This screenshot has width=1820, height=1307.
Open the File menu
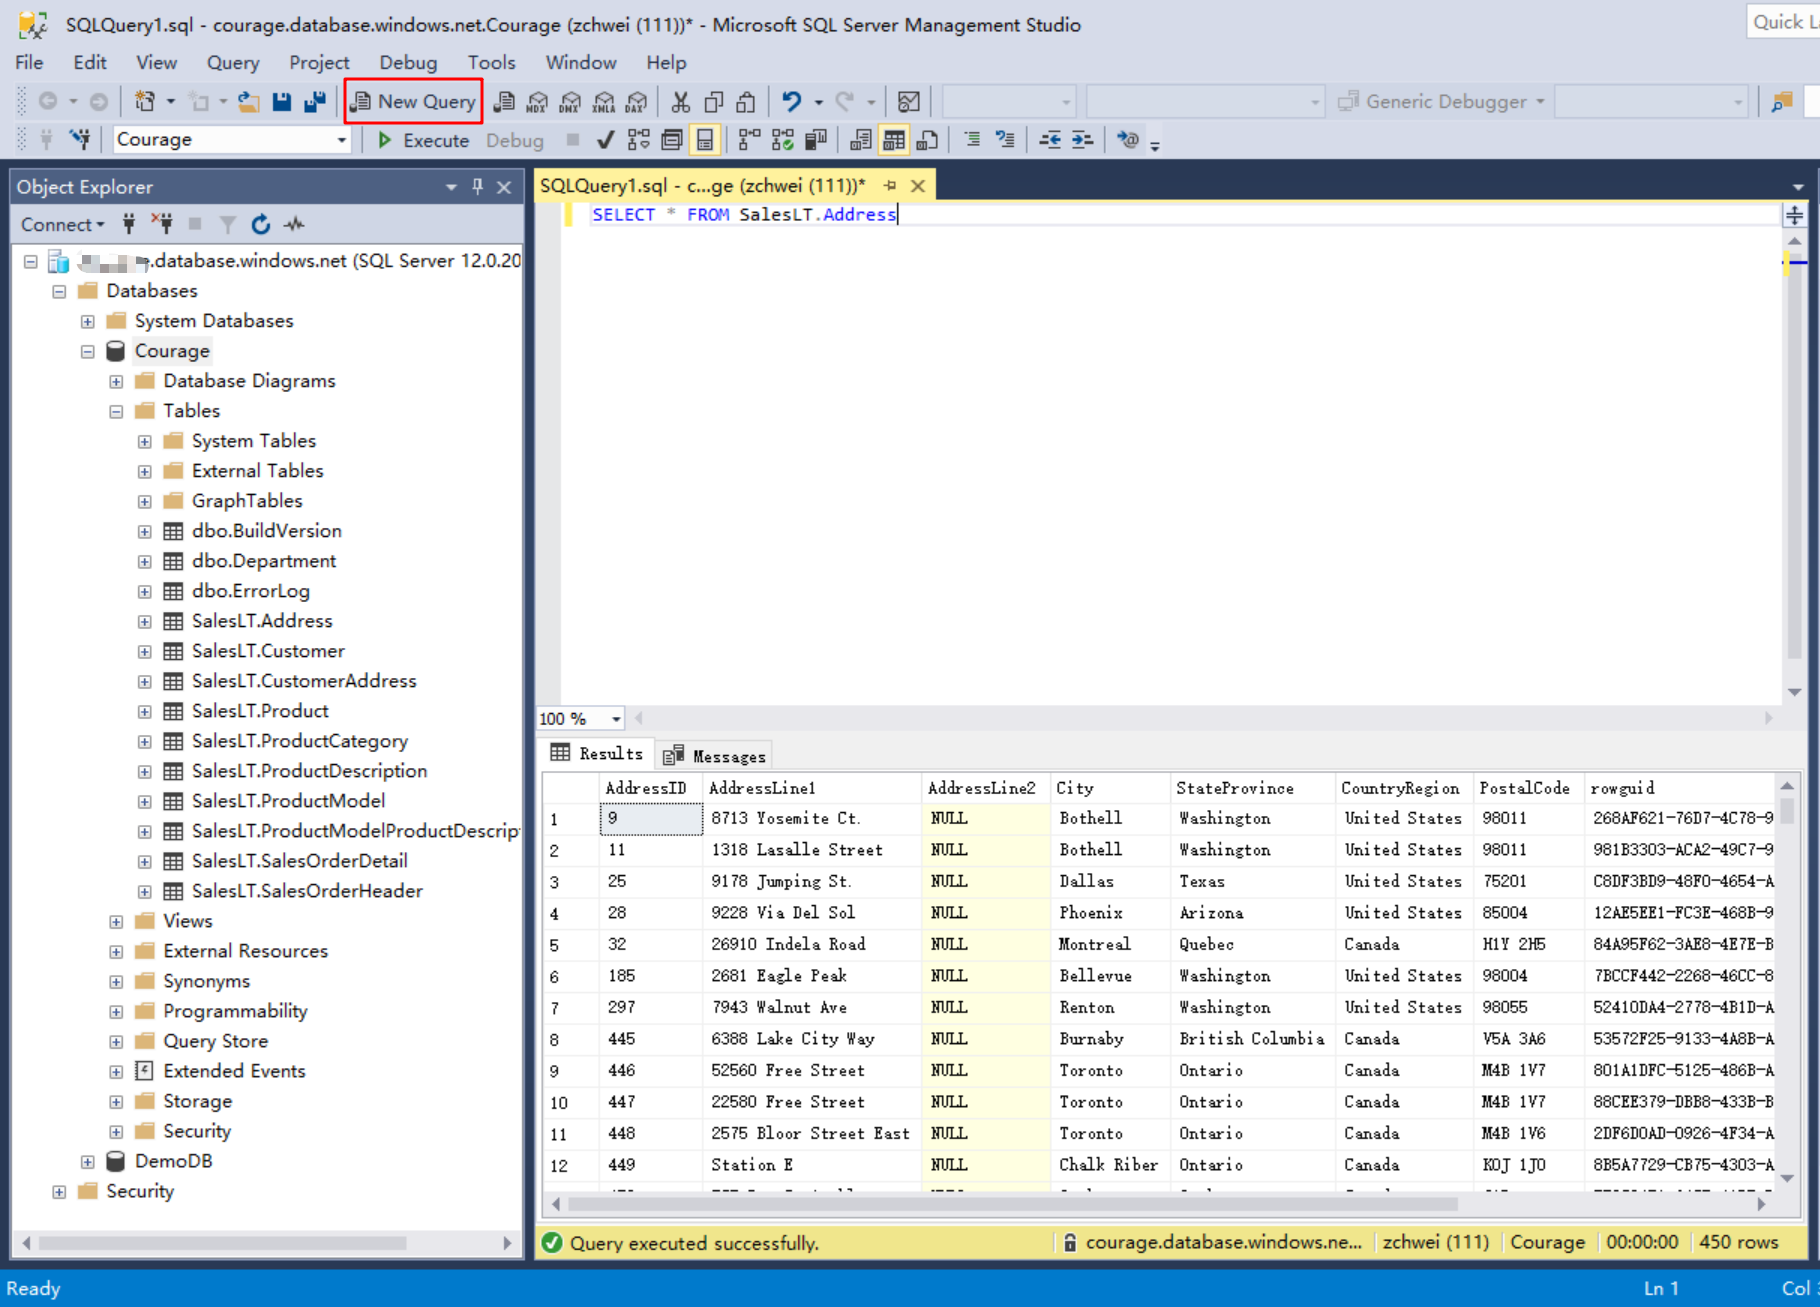pos(29,62)
